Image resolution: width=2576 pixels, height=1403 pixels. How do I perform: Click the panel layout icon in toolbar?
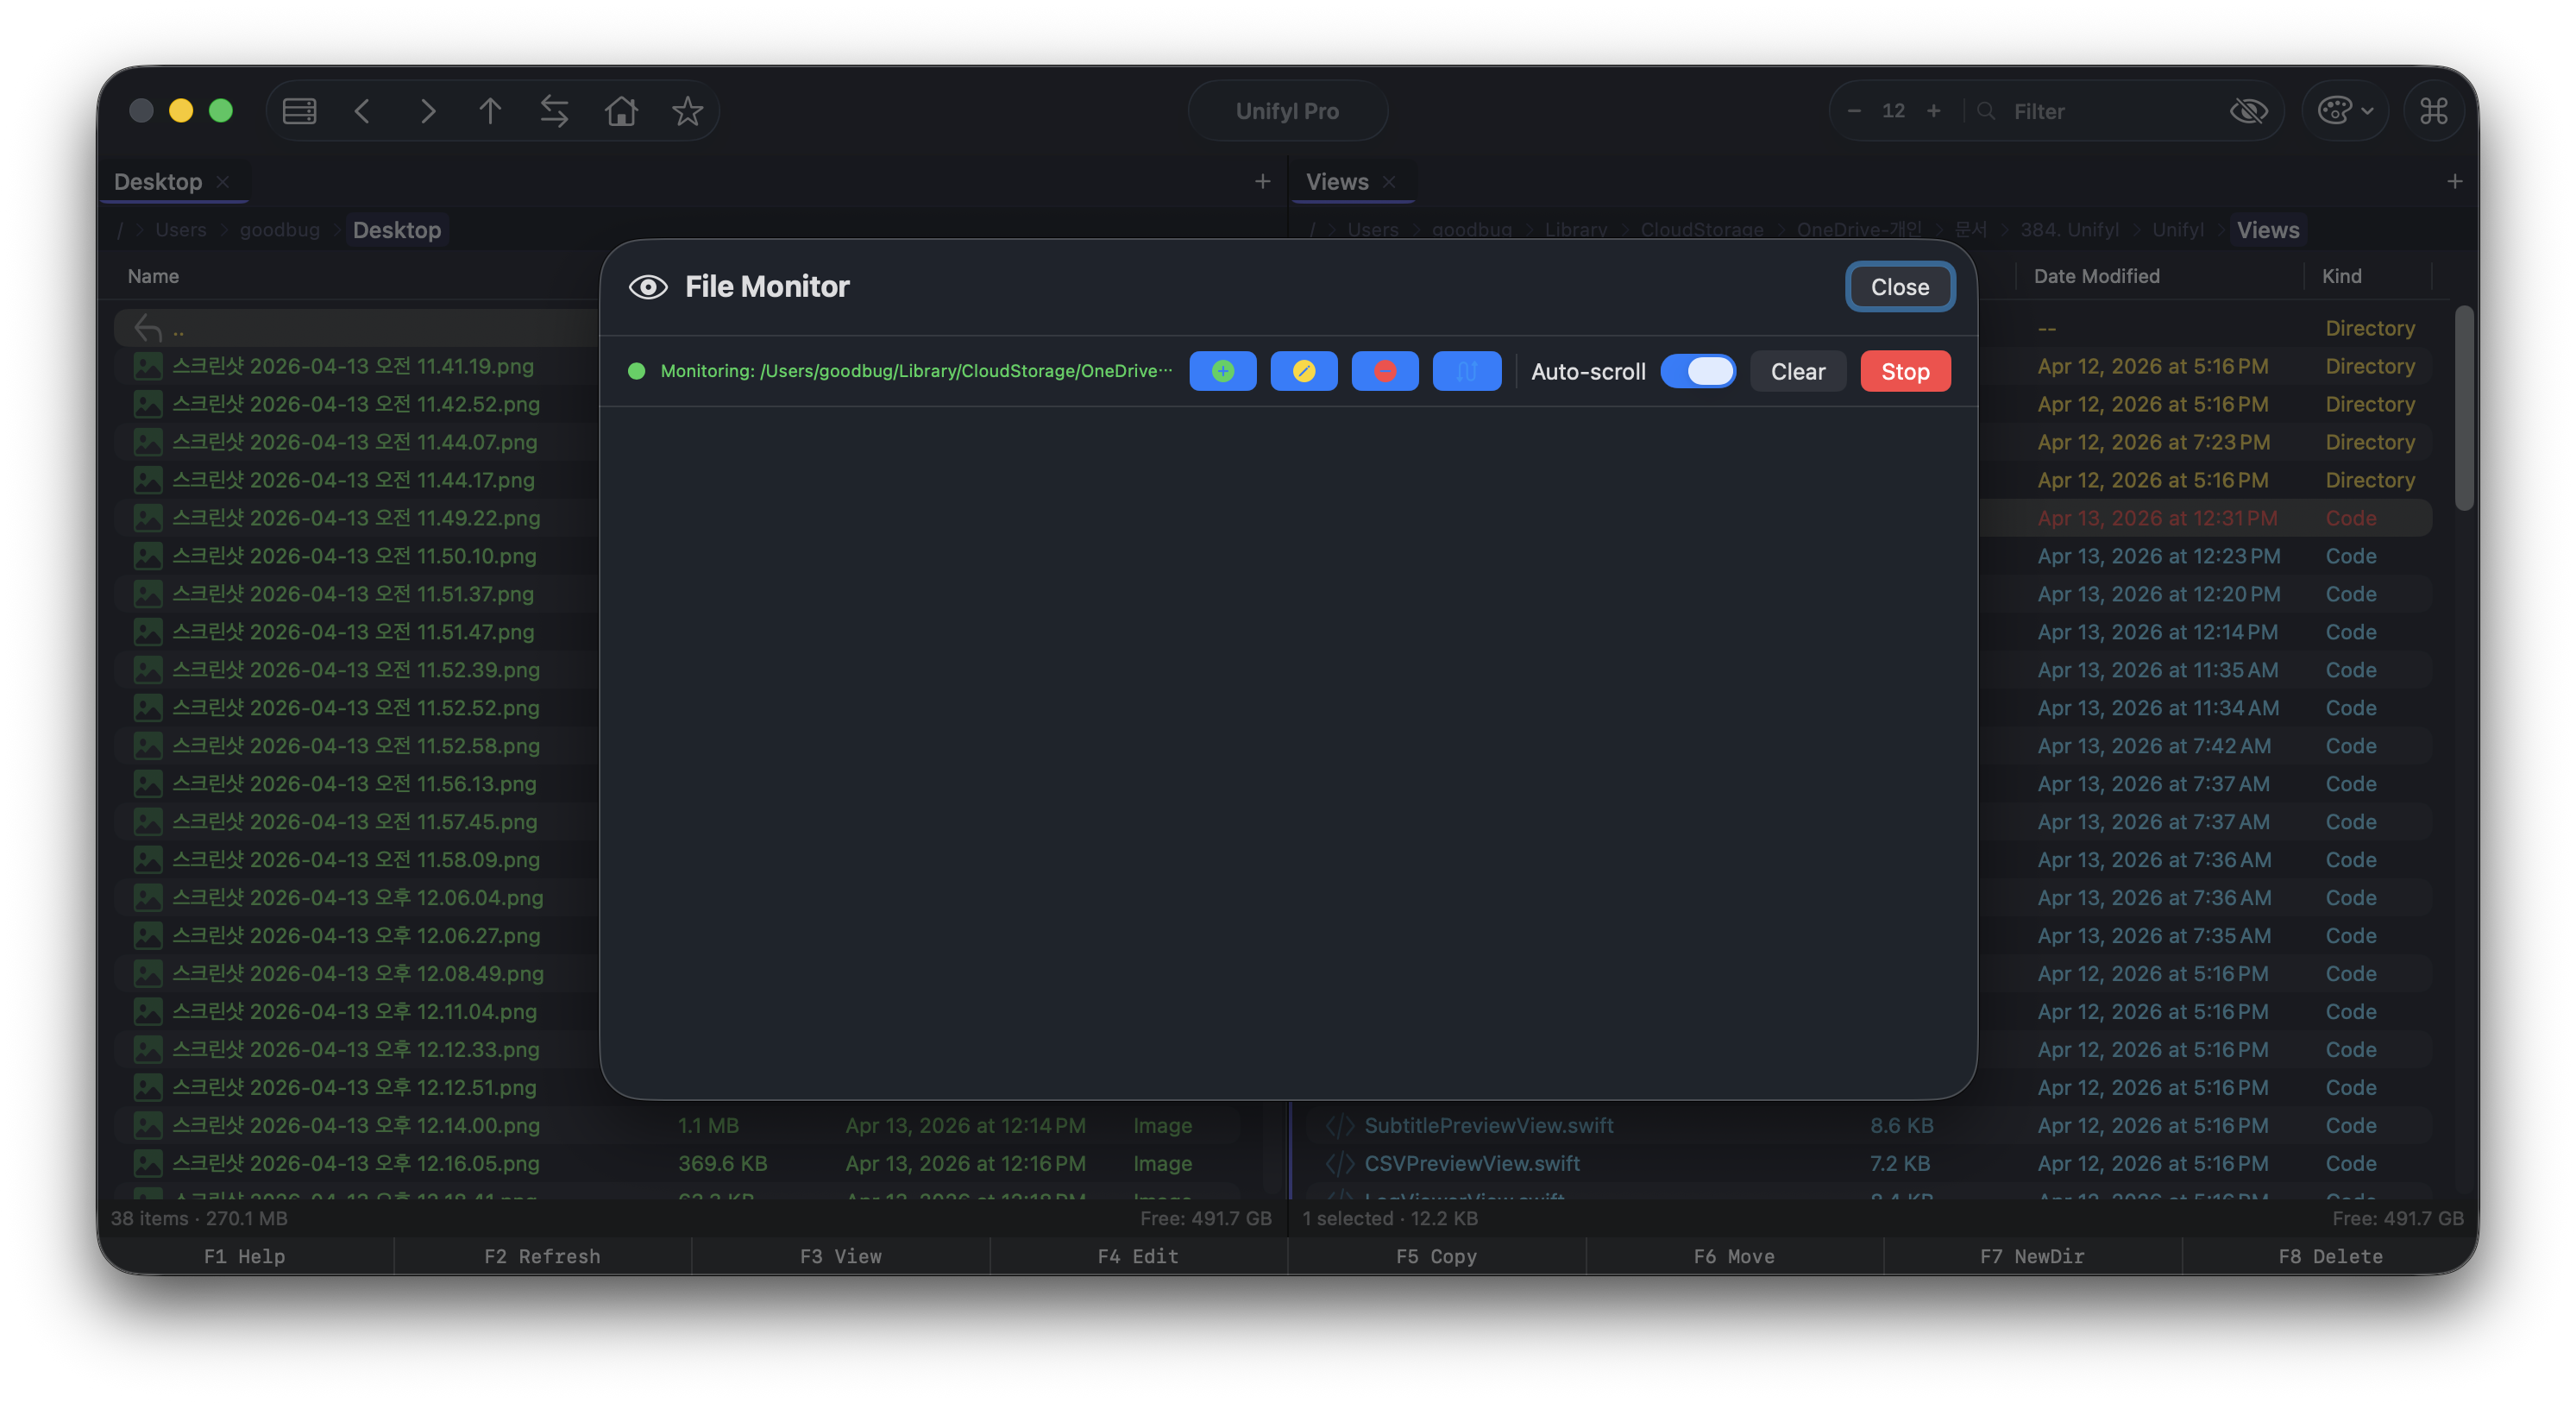299,111
